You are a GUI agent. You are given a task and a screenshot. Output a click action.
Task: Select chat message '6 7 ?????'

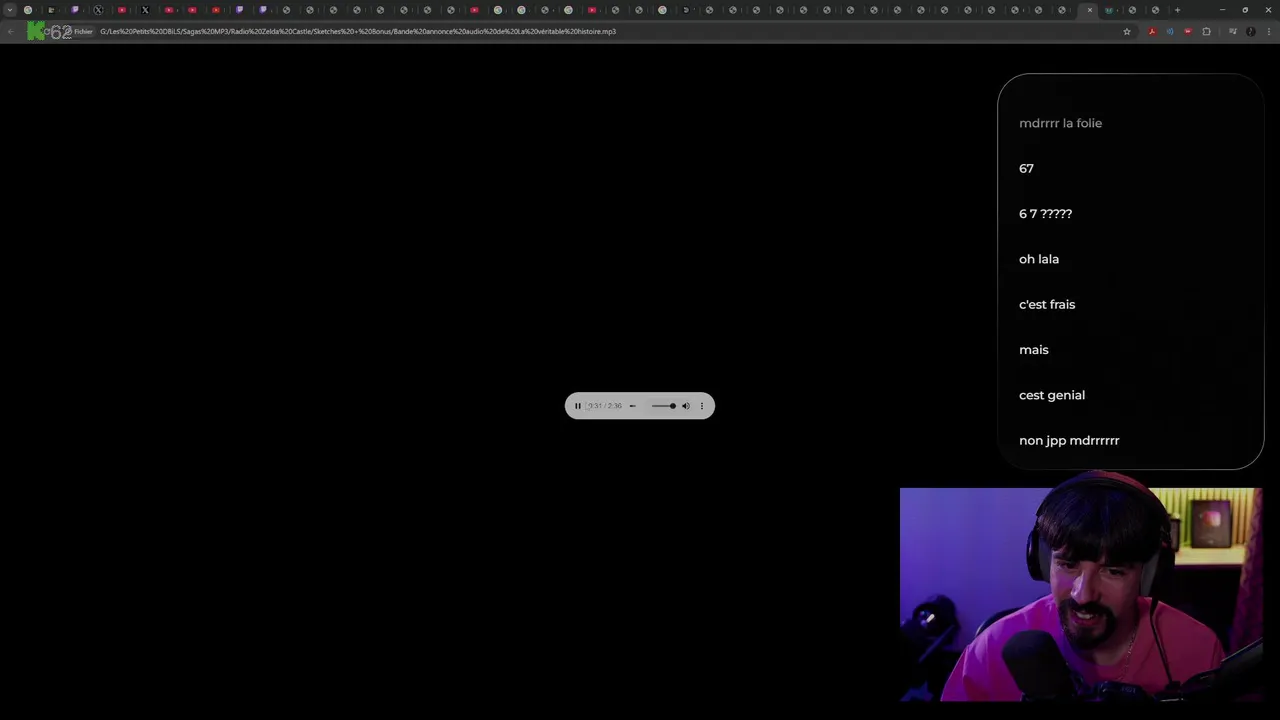tap(1045, 214)
